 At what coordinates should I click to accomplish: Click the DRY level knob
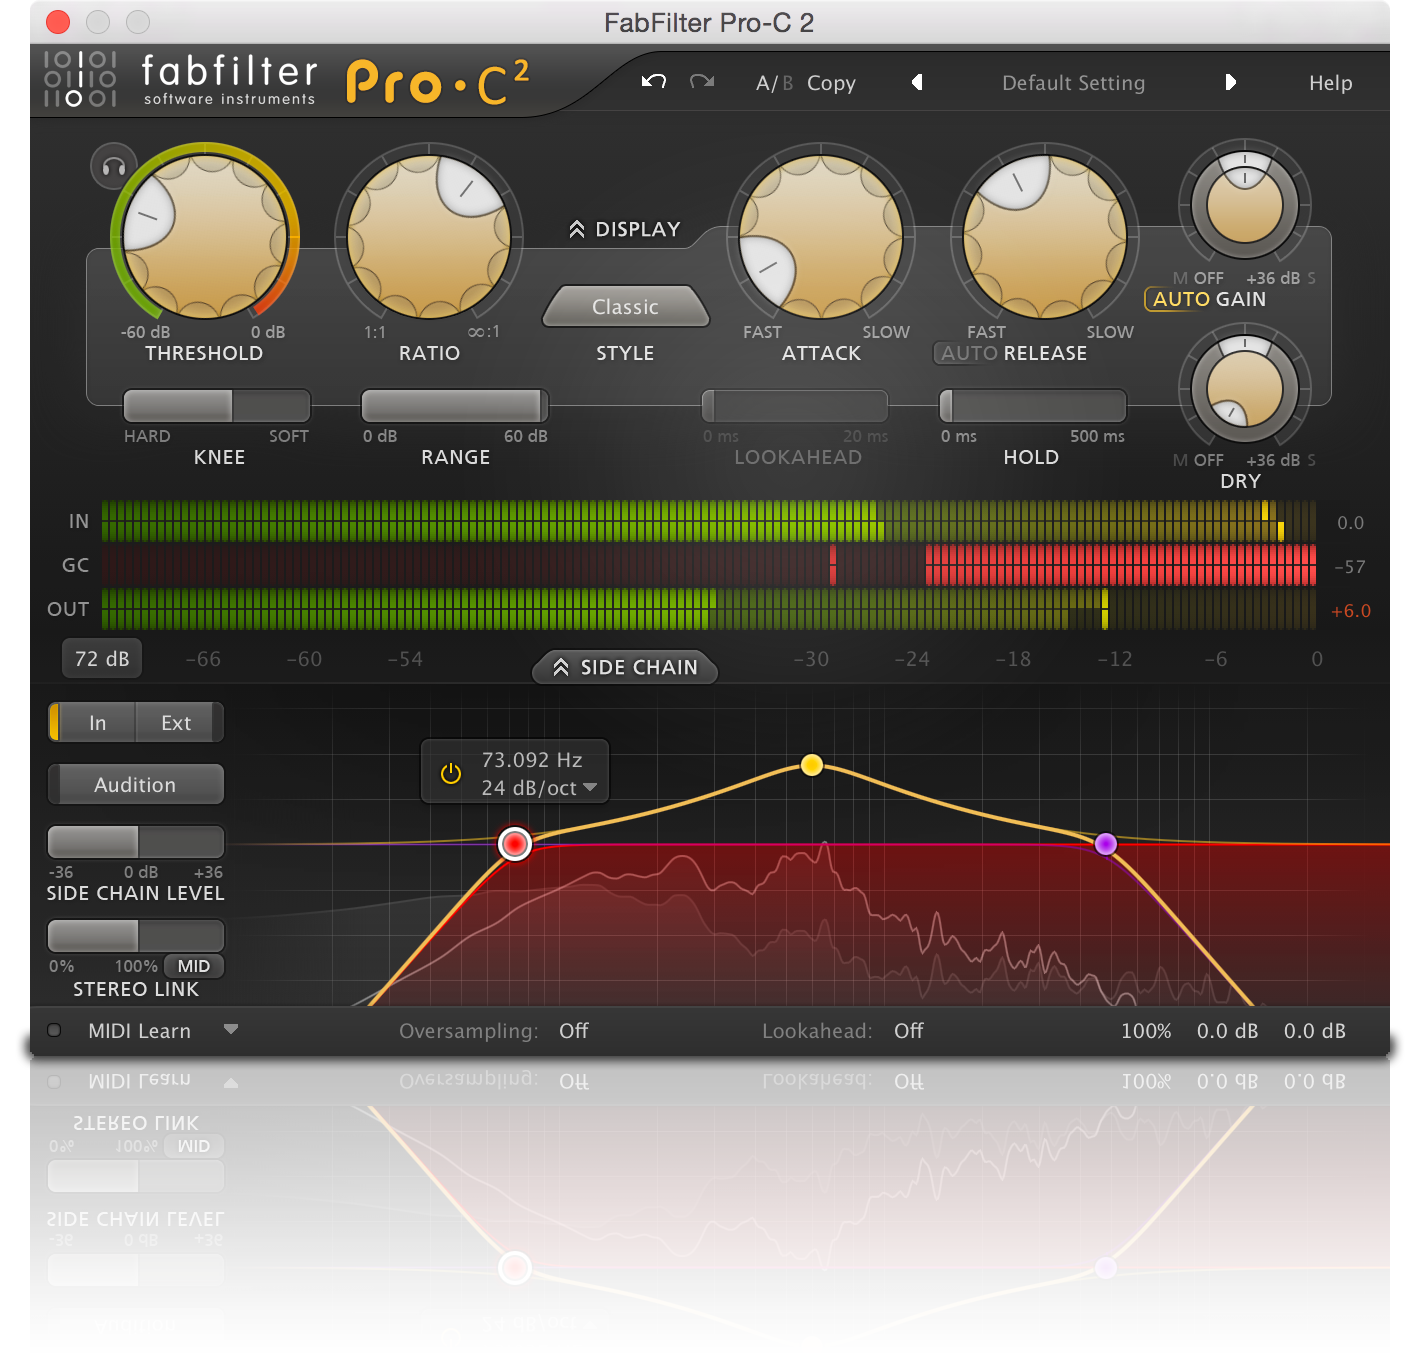(1245, 388)
